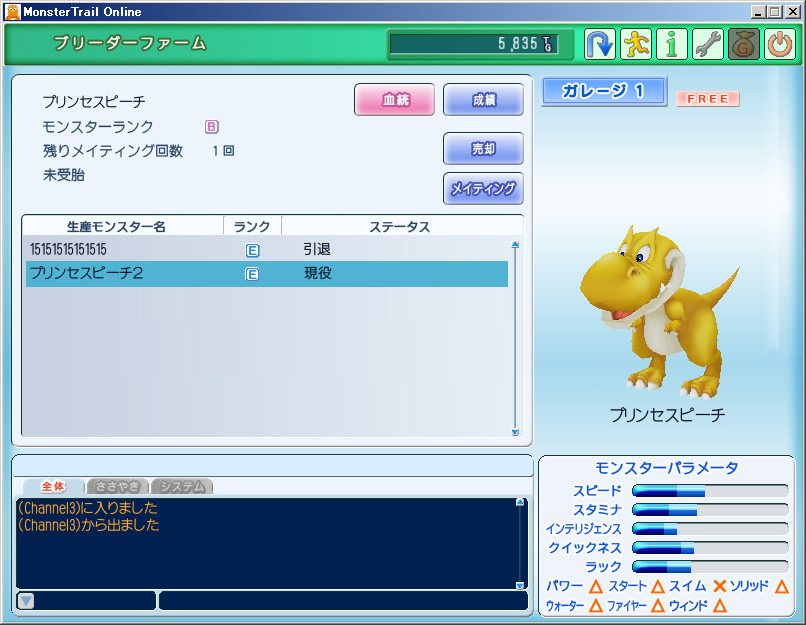Click the ウインド triangle aptitude mark
806x625 pixels.
pos(720,606)
